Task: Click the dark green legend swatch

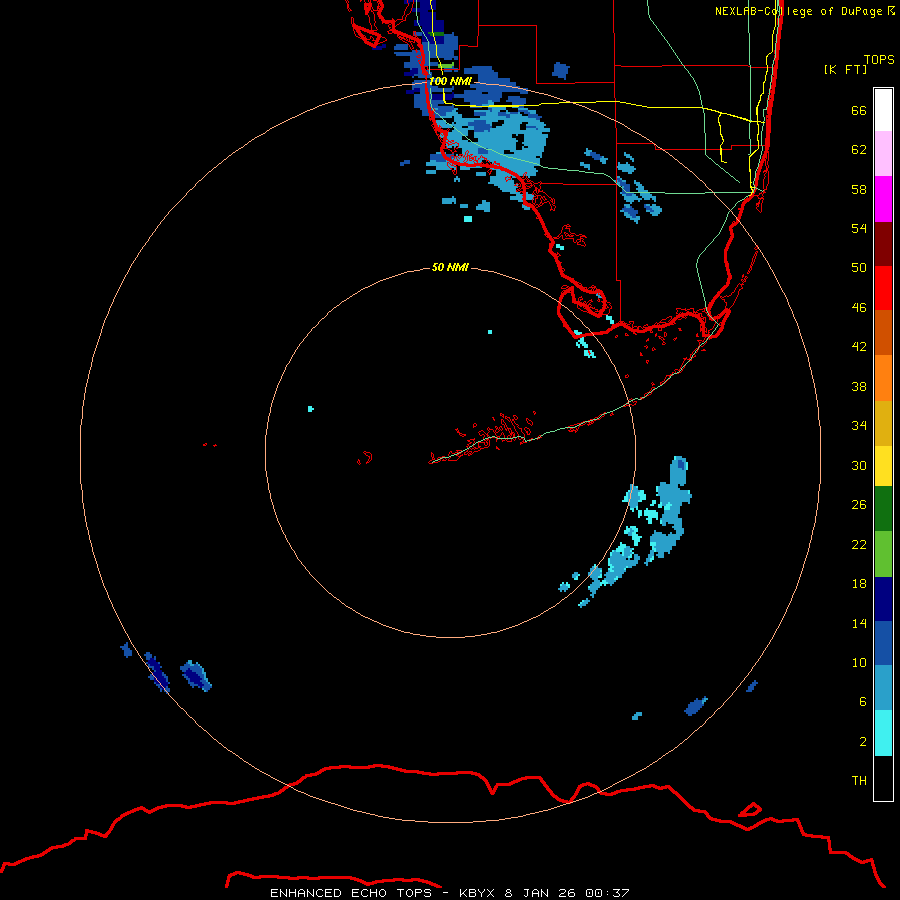Action: 883,509
